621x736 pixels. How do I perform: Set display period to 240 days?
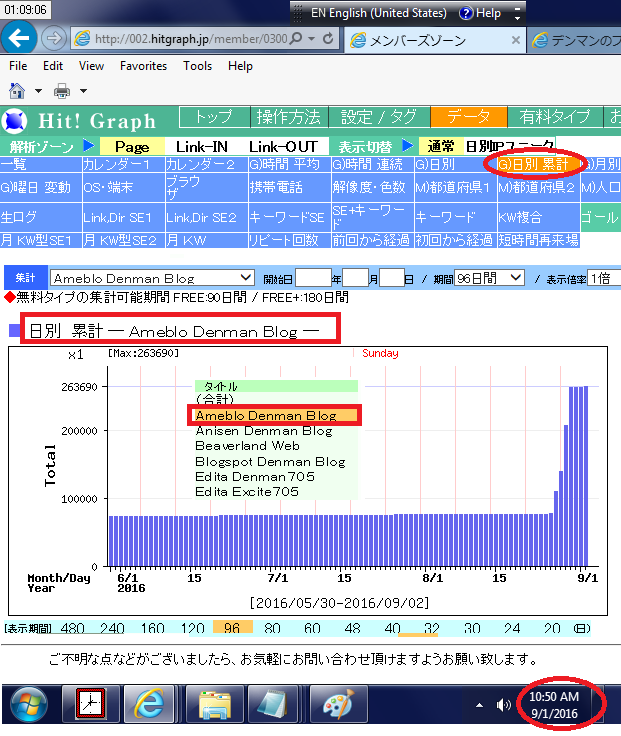click(112, 628)
